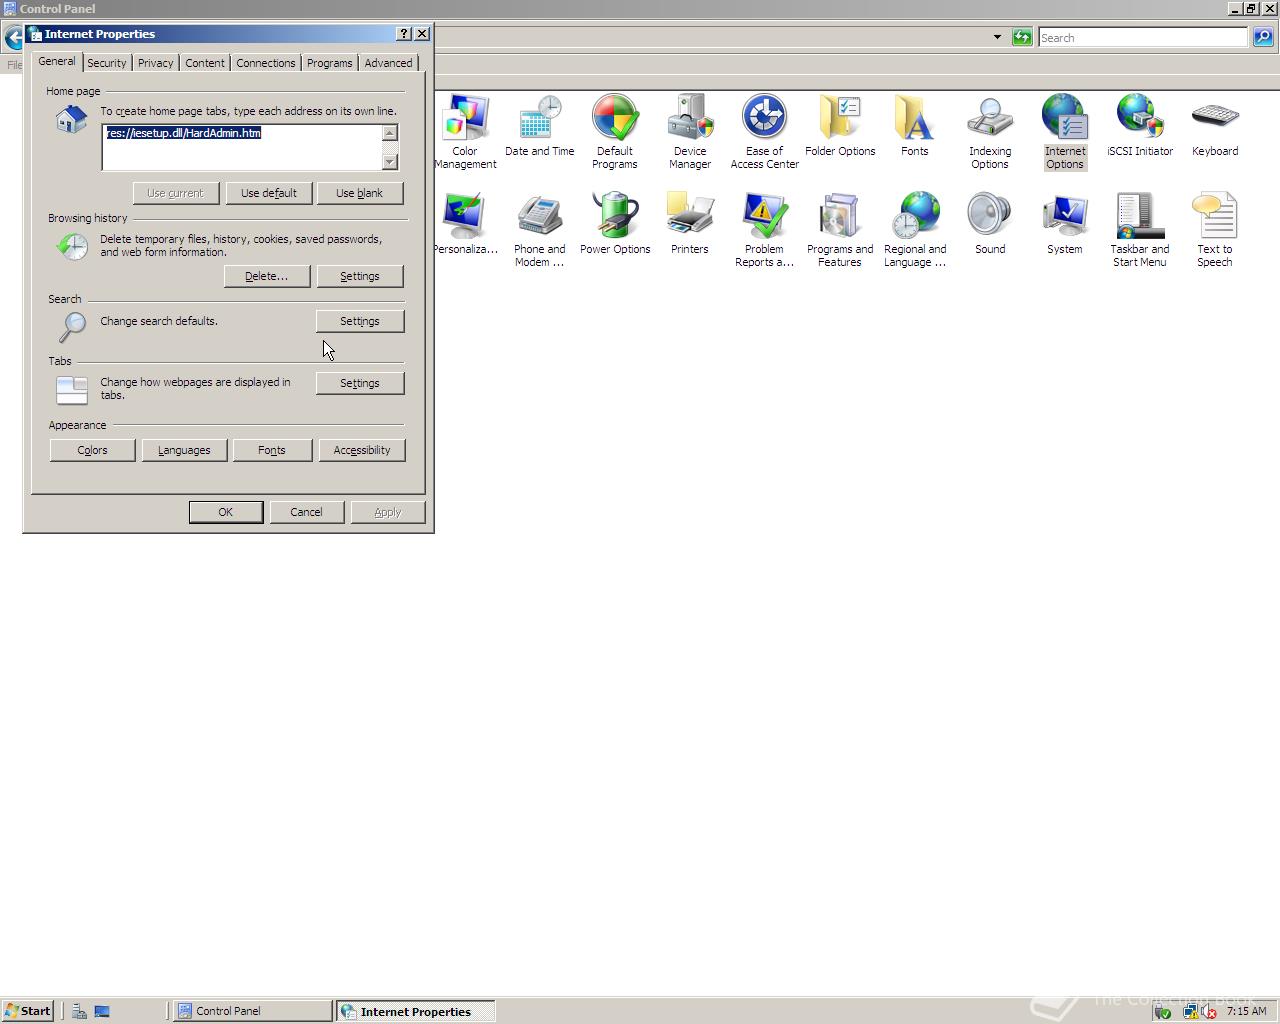Switch to the Programs tab
The image size is (1280, 1024).
click(330, 63)
